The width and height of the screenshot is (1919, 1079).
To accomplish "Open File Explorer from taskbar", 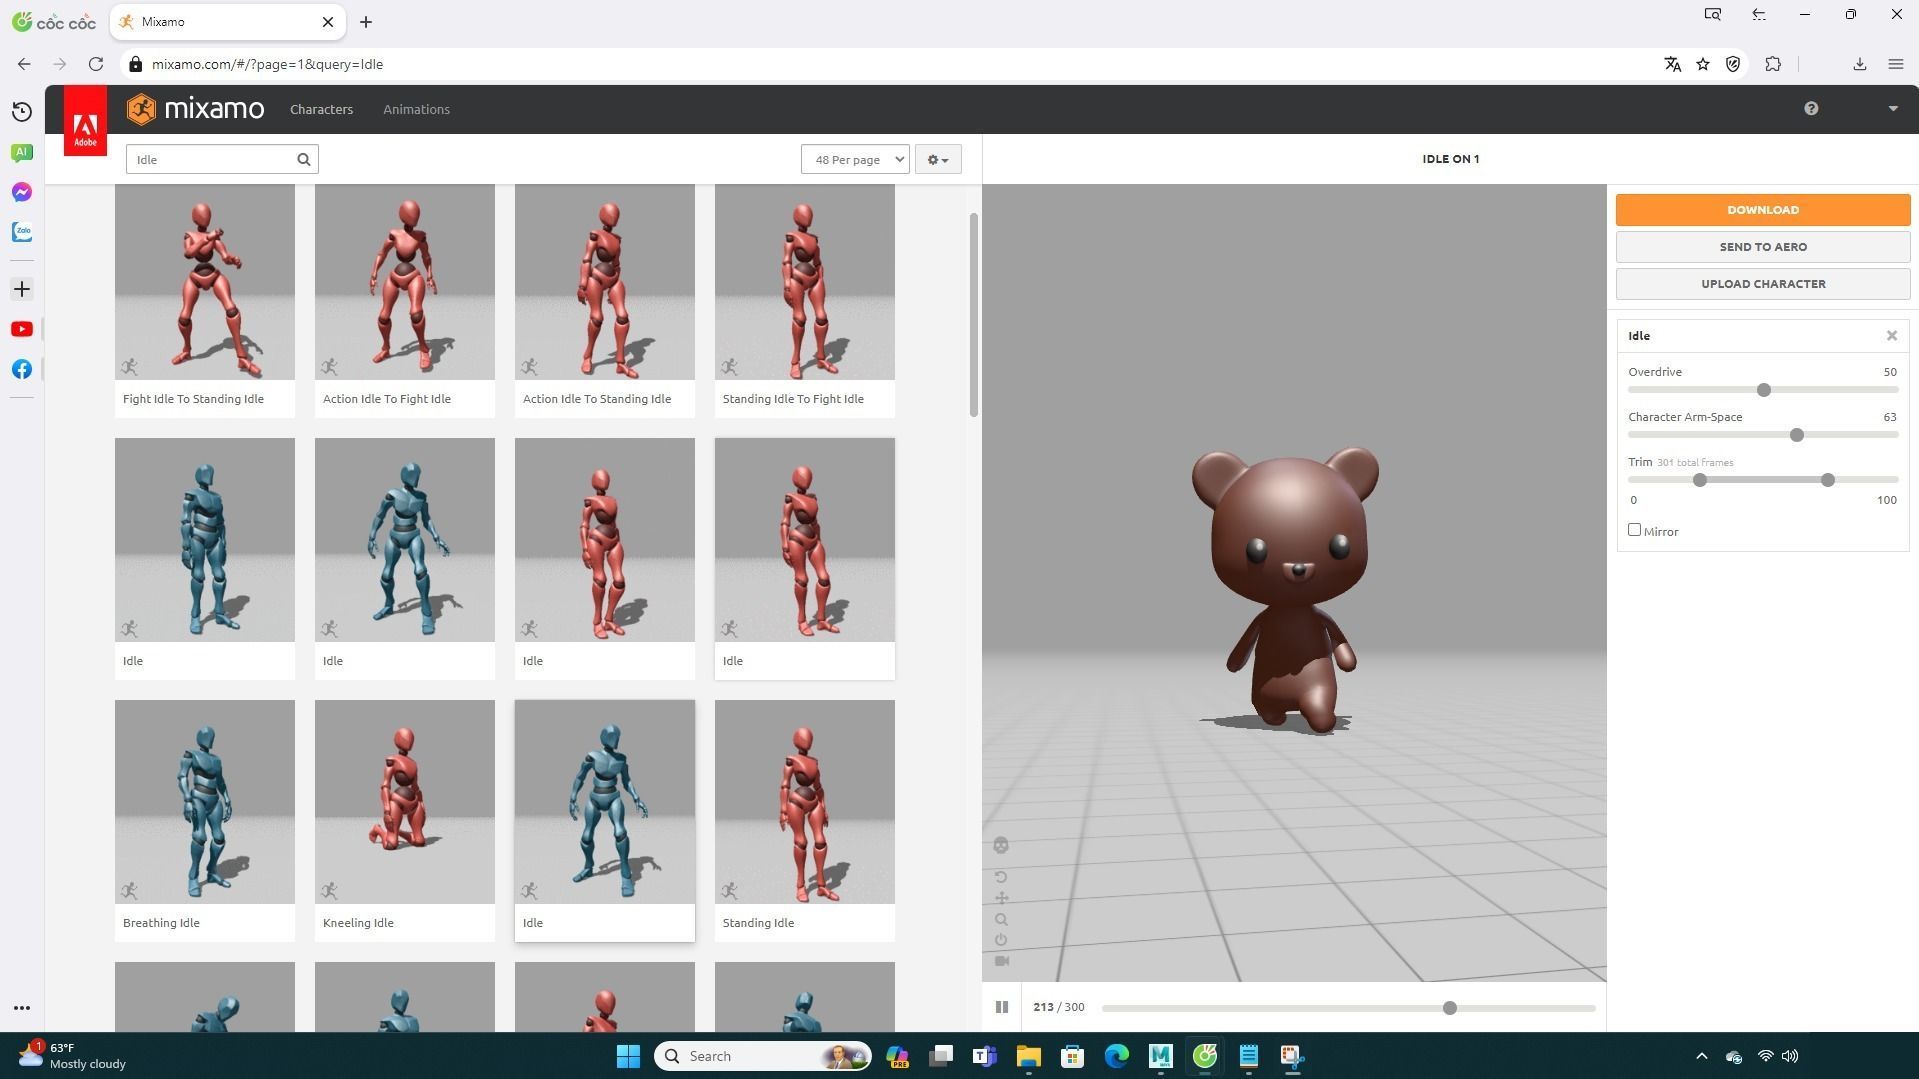I will tap(1028, 1056).
